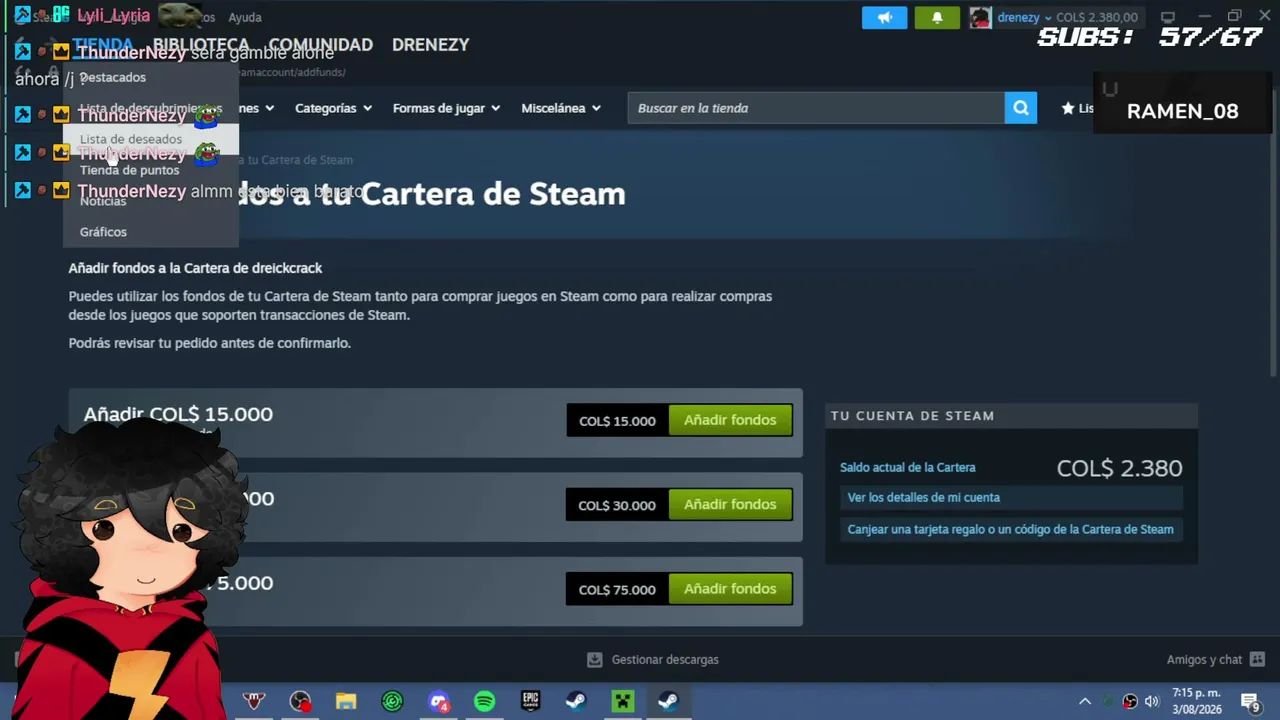Image resolution: width=1280 pixels, height=720 pixels.
Task: Click the big picture mode monitor icon
Action: point(1167,17)
